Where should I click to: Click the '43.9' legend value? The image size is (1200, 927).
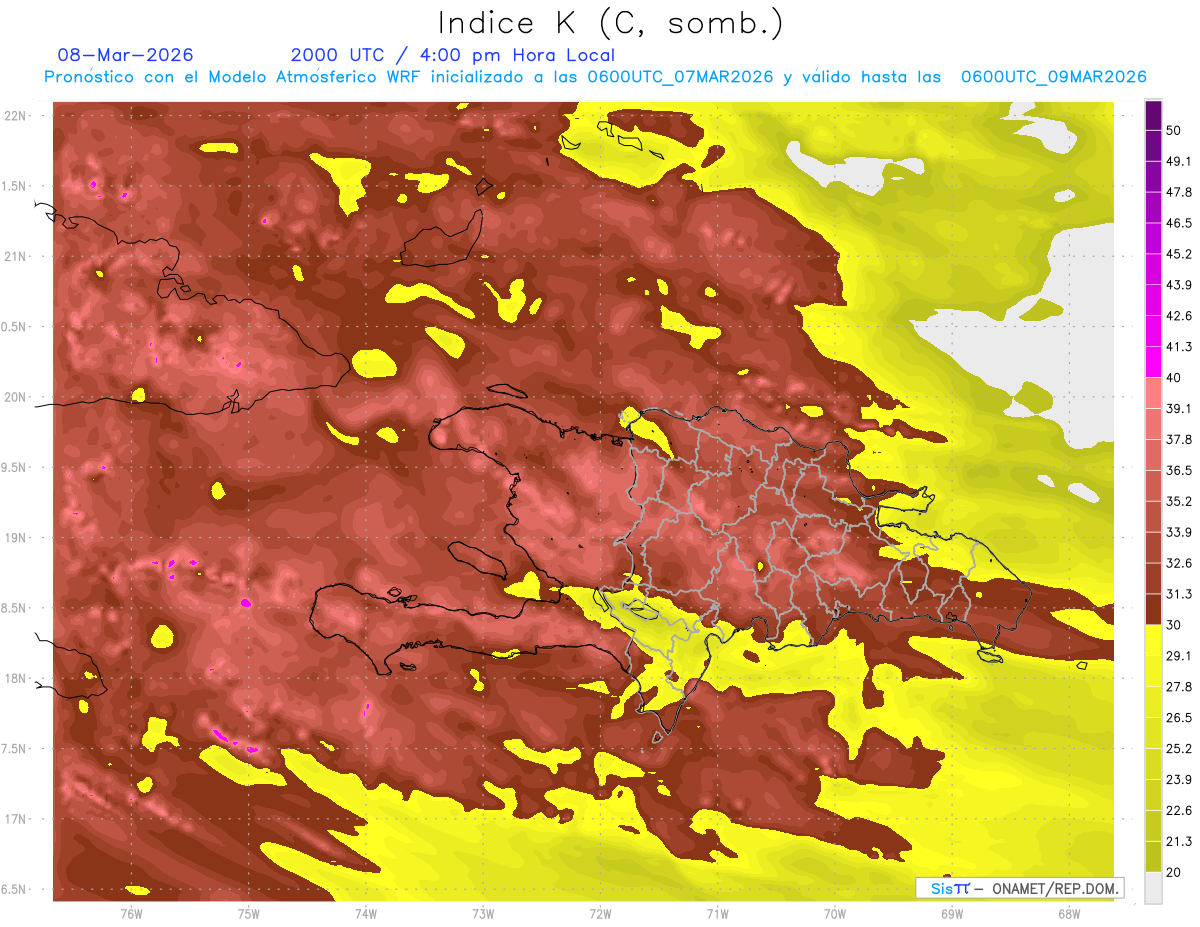pos(1178,285)
